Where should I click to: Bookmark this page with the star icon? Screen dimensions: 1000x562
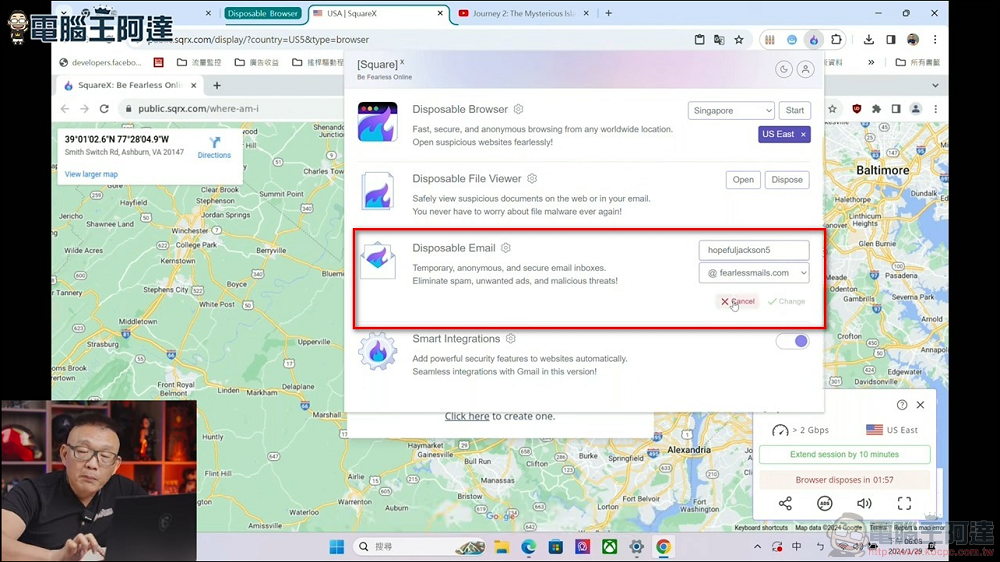click(739, 40)
